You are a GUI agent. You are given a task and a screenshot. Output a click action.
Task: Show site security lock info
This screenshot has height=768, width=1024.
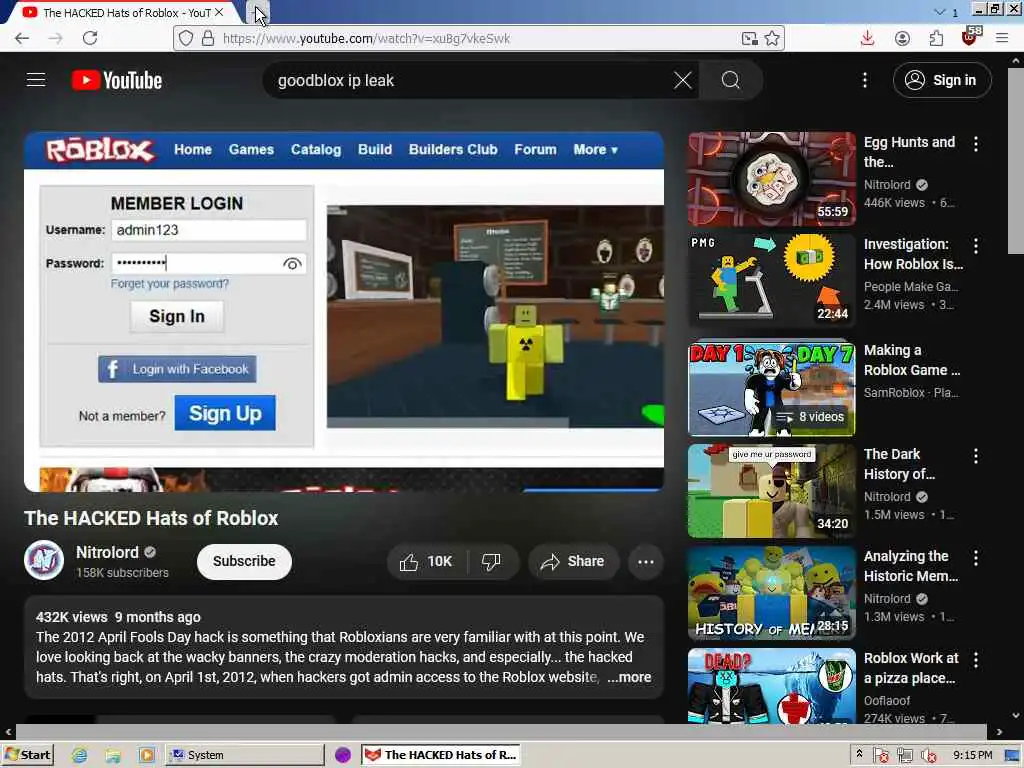[x=208, y=39]
